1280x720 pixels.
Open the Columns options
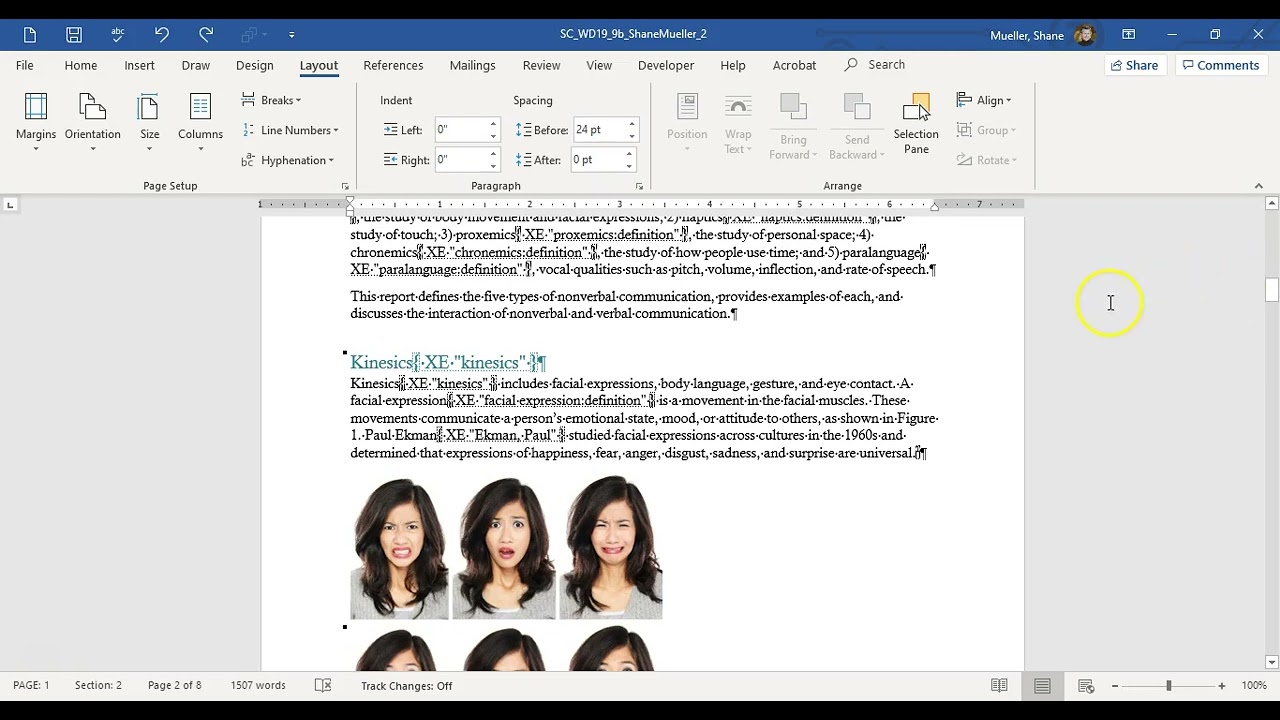[200, 124]
